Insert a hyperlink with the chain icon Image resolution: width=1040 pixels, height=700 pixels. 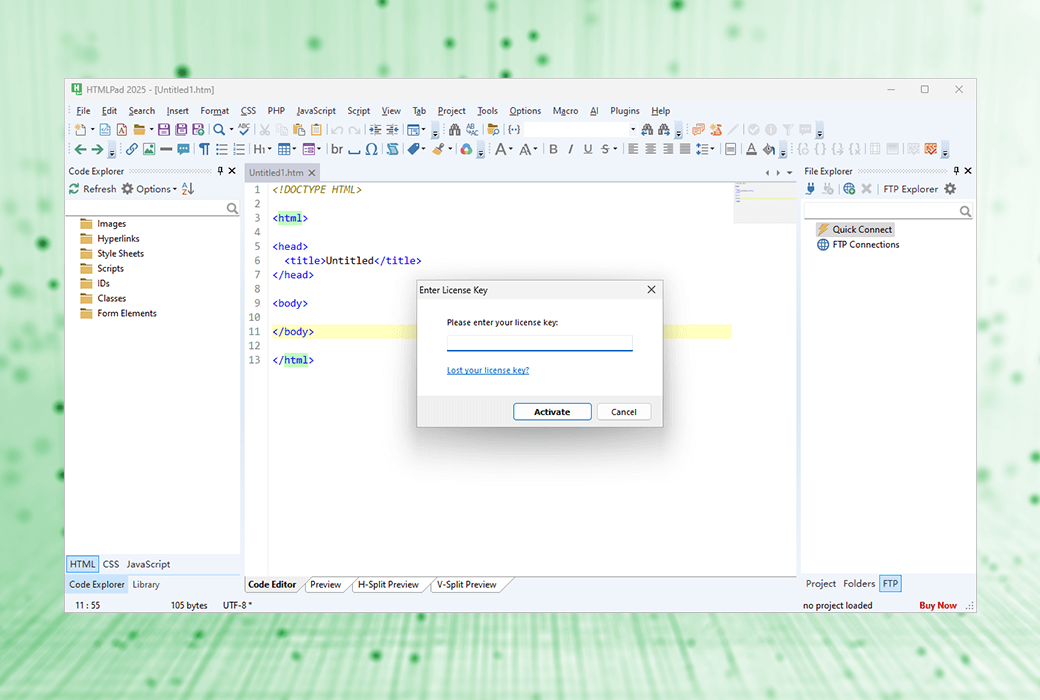[131, 149]
